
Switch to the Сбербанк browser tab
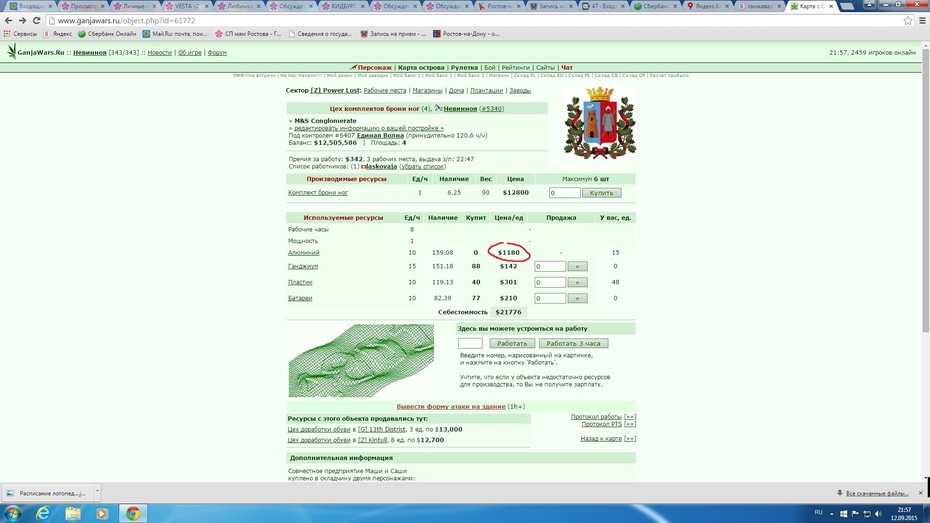656,6
